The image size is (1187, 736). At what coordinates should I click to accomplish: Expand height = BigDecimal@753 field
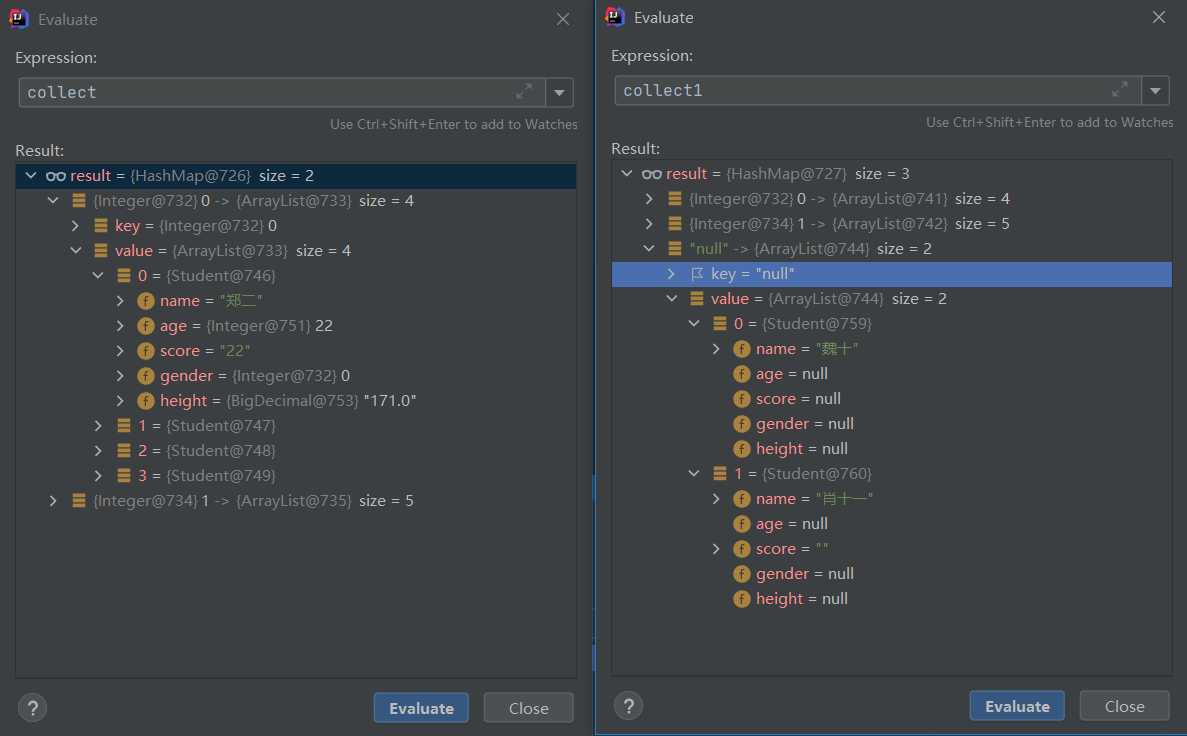pos(120,401)
